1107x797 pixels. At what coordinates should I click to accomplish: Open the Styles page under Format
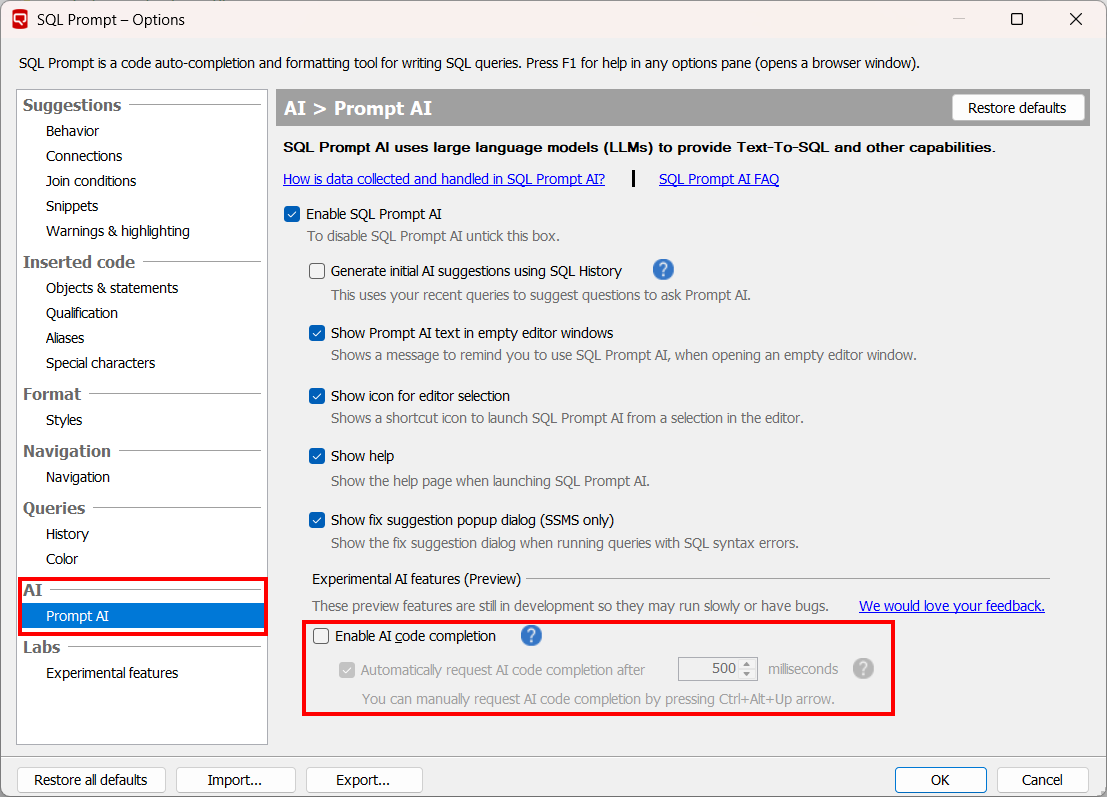[x=64, y=420]
